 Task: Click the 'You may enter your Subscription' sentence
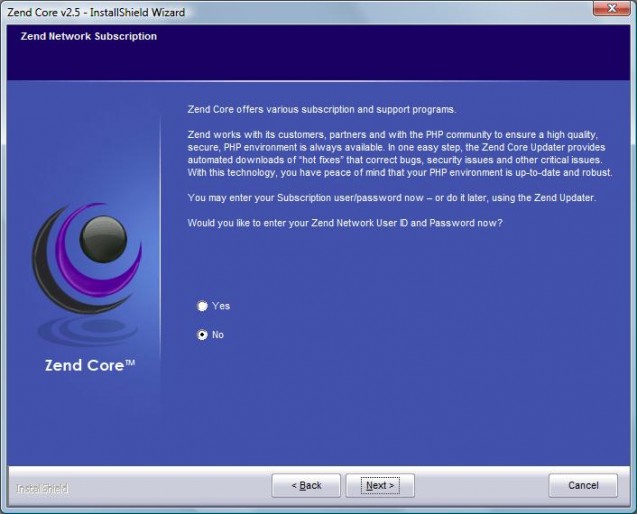[x=392, y=198]
